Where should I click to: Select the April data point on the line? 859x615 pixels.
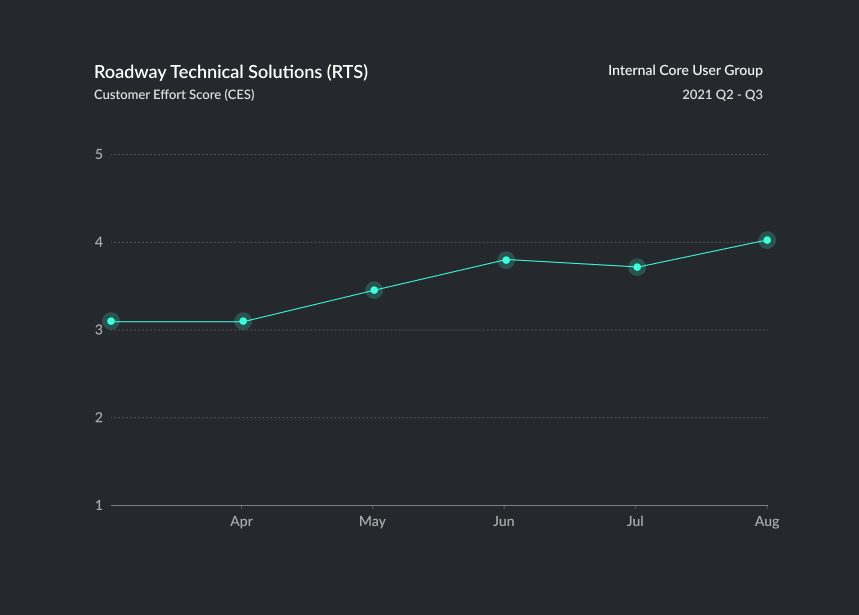242,321
